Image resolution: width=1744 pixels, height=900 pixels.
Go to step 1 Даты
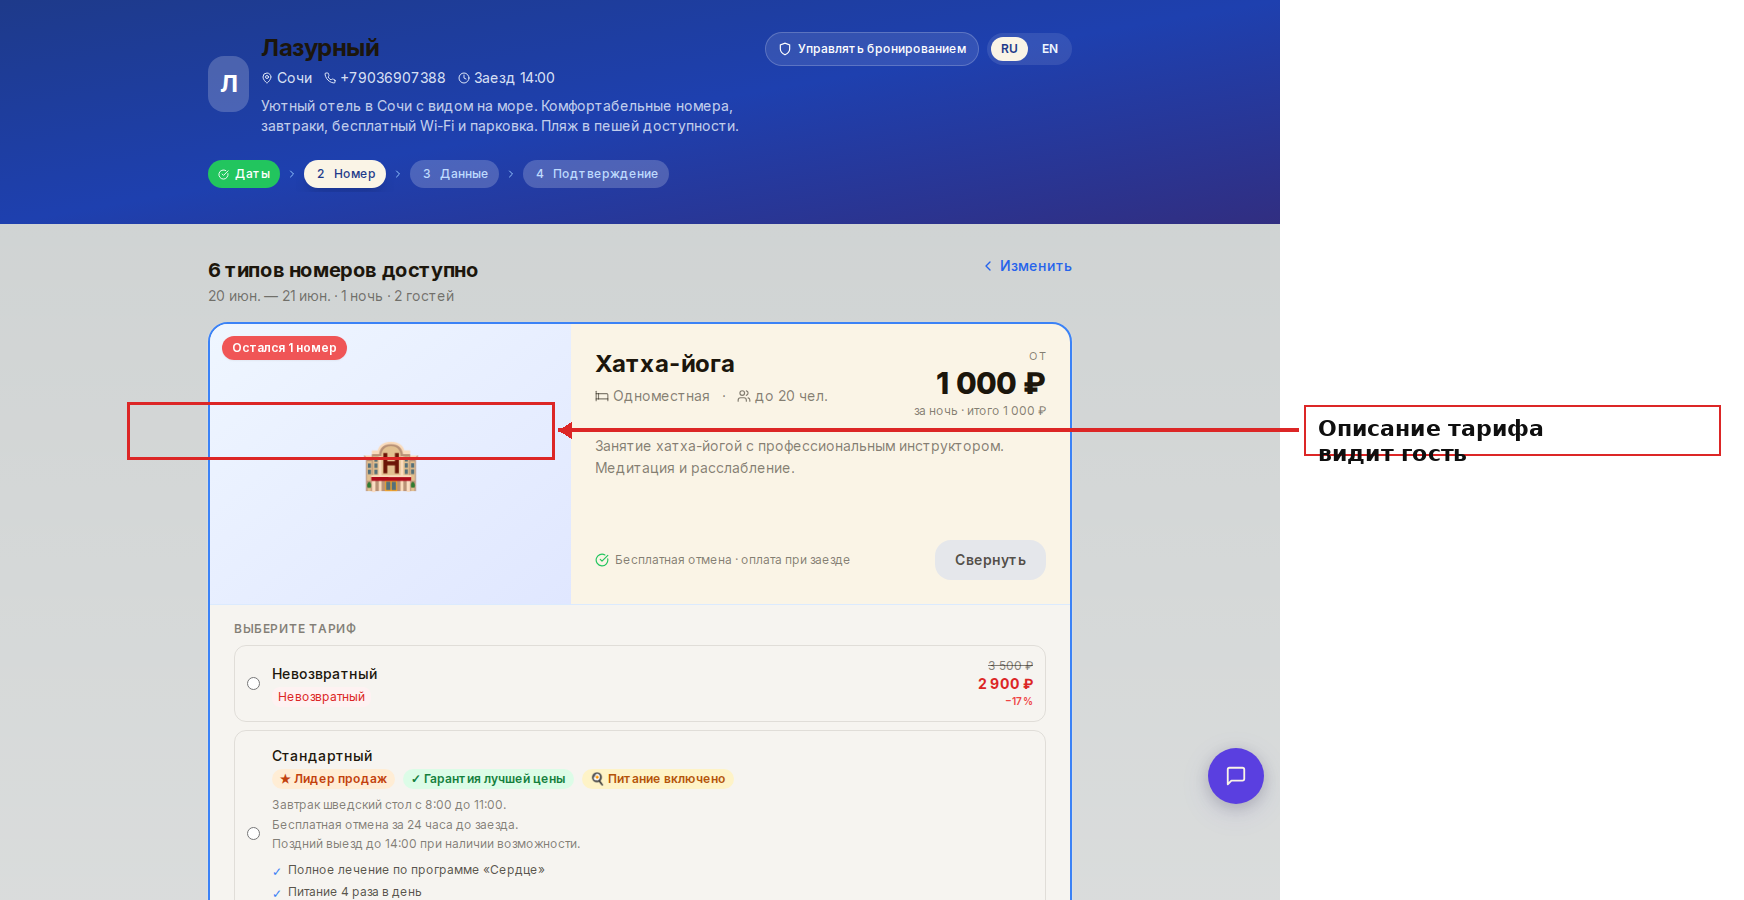pyautogui.click(x=244, y=174)
